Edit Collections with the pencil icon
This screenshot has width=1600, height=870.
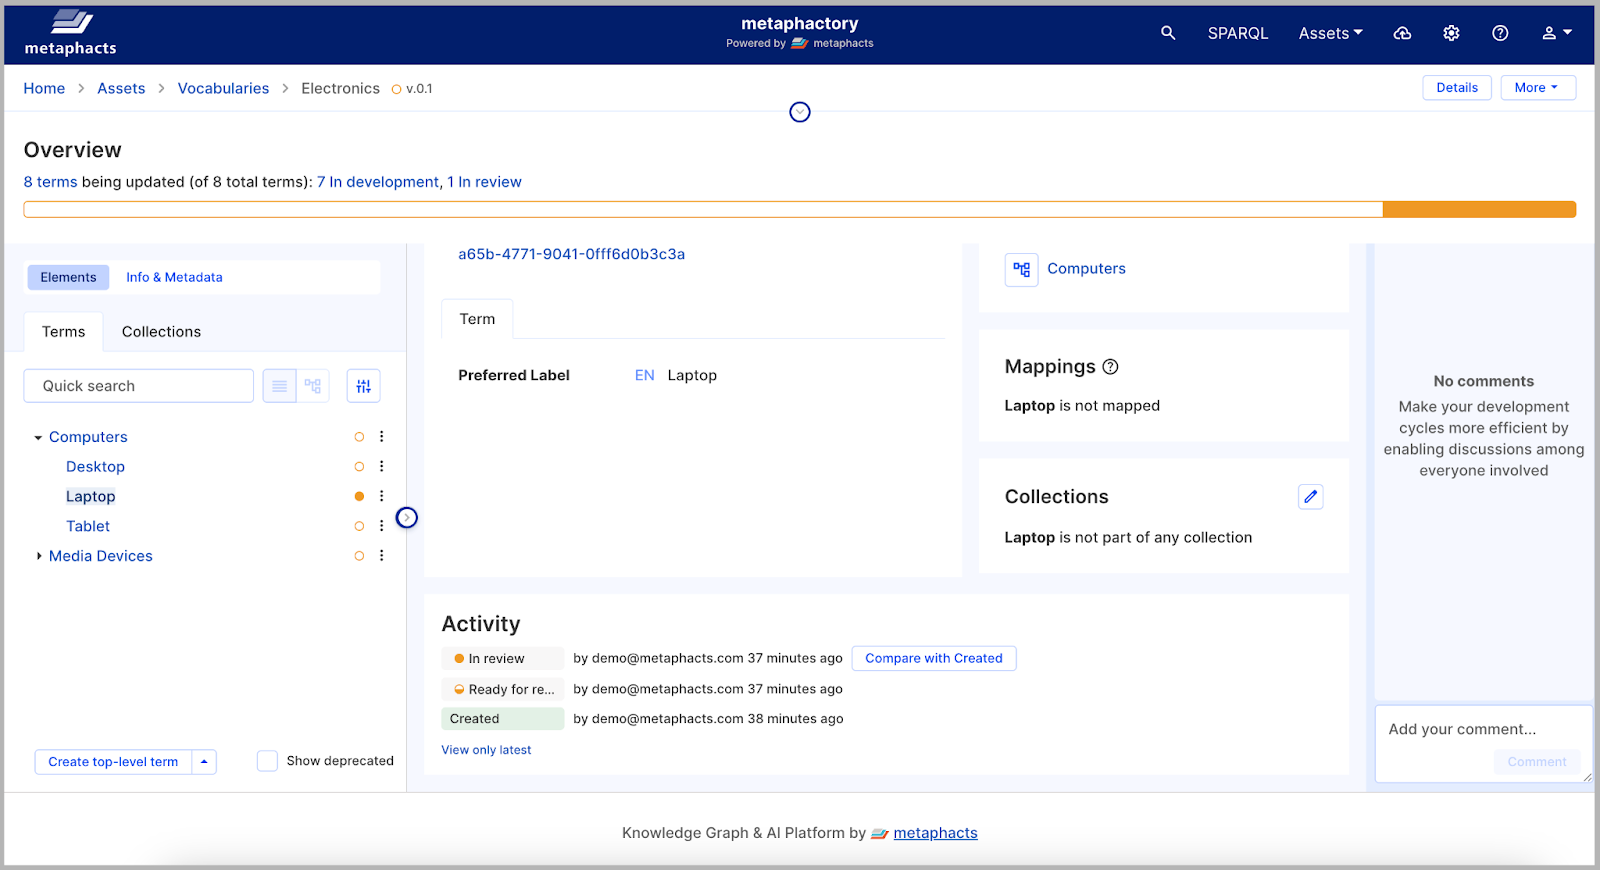click(x=1310, y=497)
